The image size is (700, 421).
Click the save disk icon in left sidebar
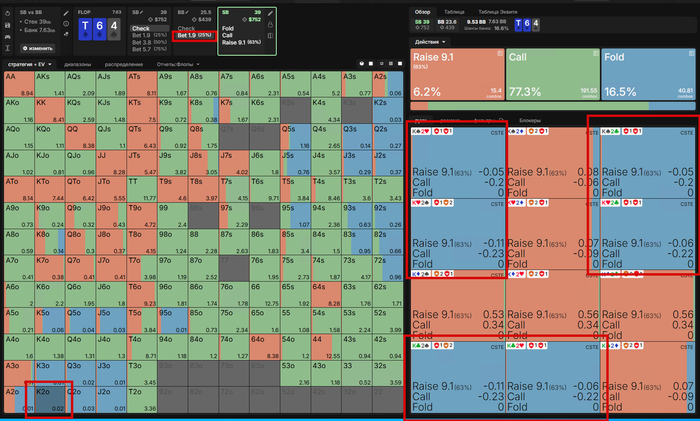[8, 25]
